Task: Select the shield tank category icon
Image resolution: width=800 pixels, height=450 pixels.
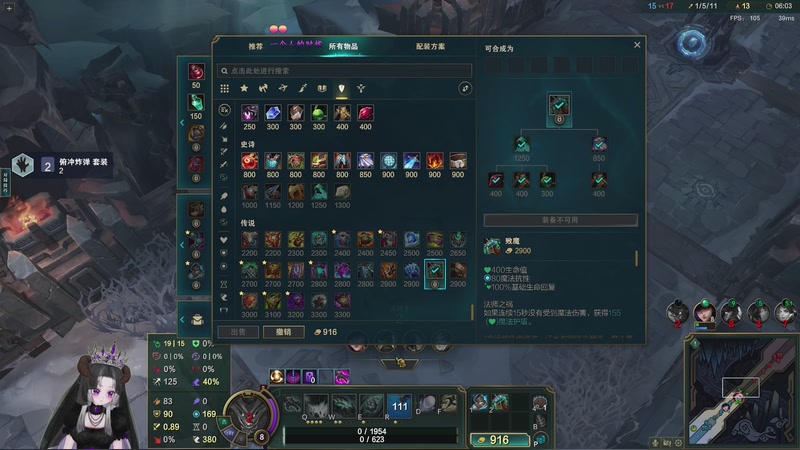Action: tap(341, 88)
